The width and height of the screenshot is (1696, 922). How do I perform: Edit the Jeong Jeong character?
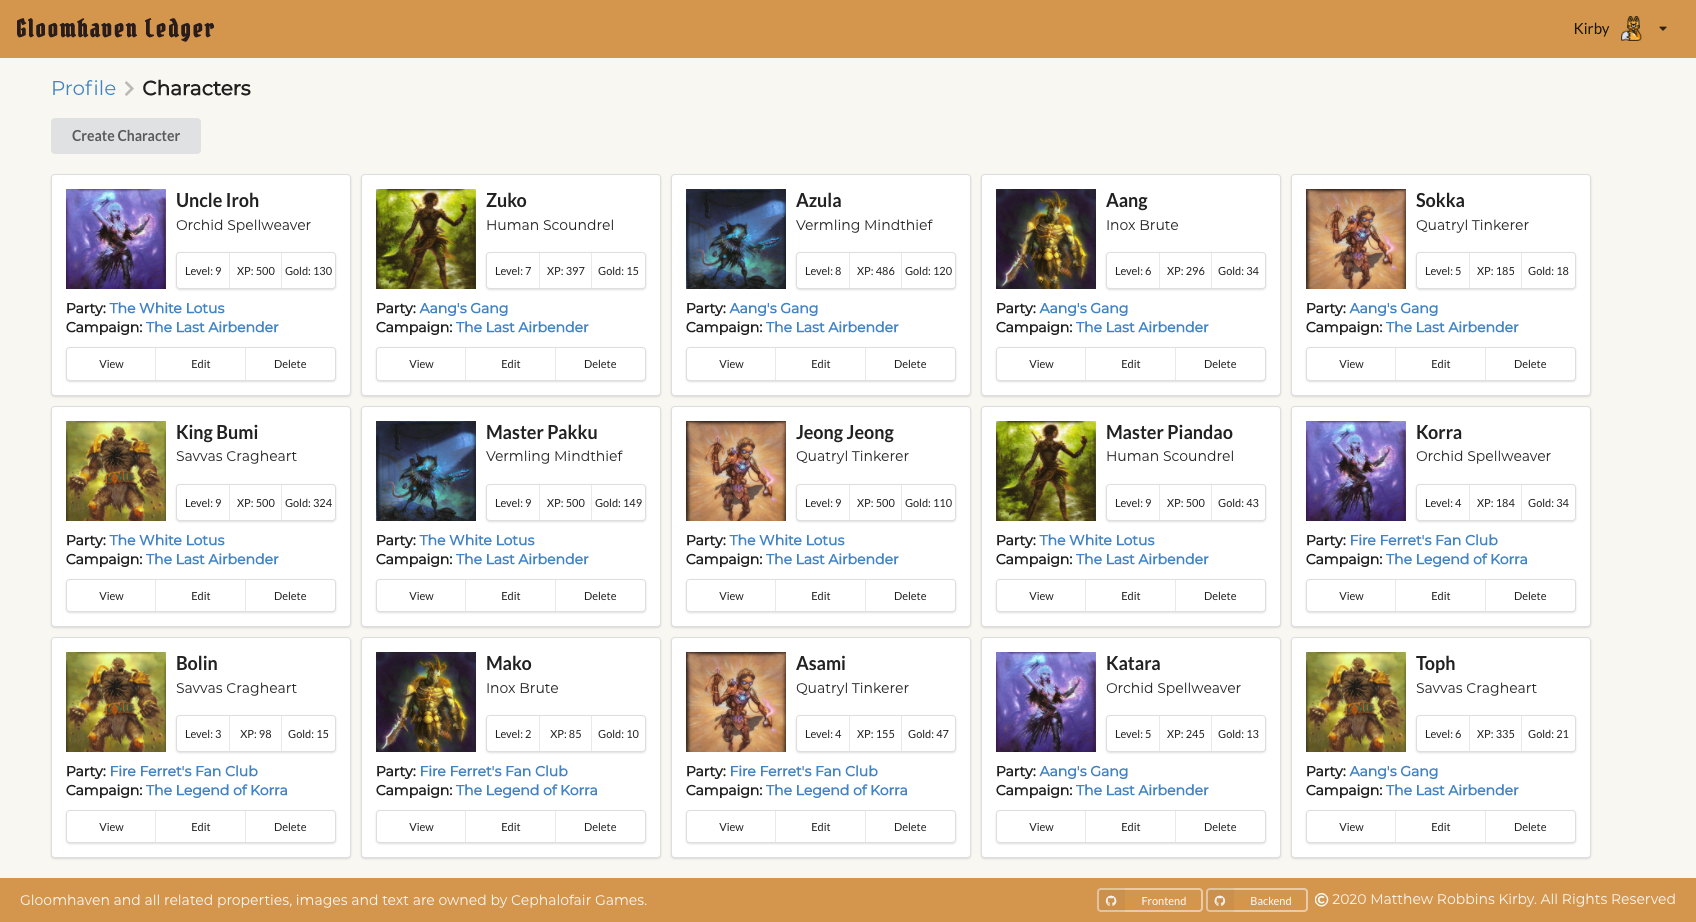click(x=821, y=596)
